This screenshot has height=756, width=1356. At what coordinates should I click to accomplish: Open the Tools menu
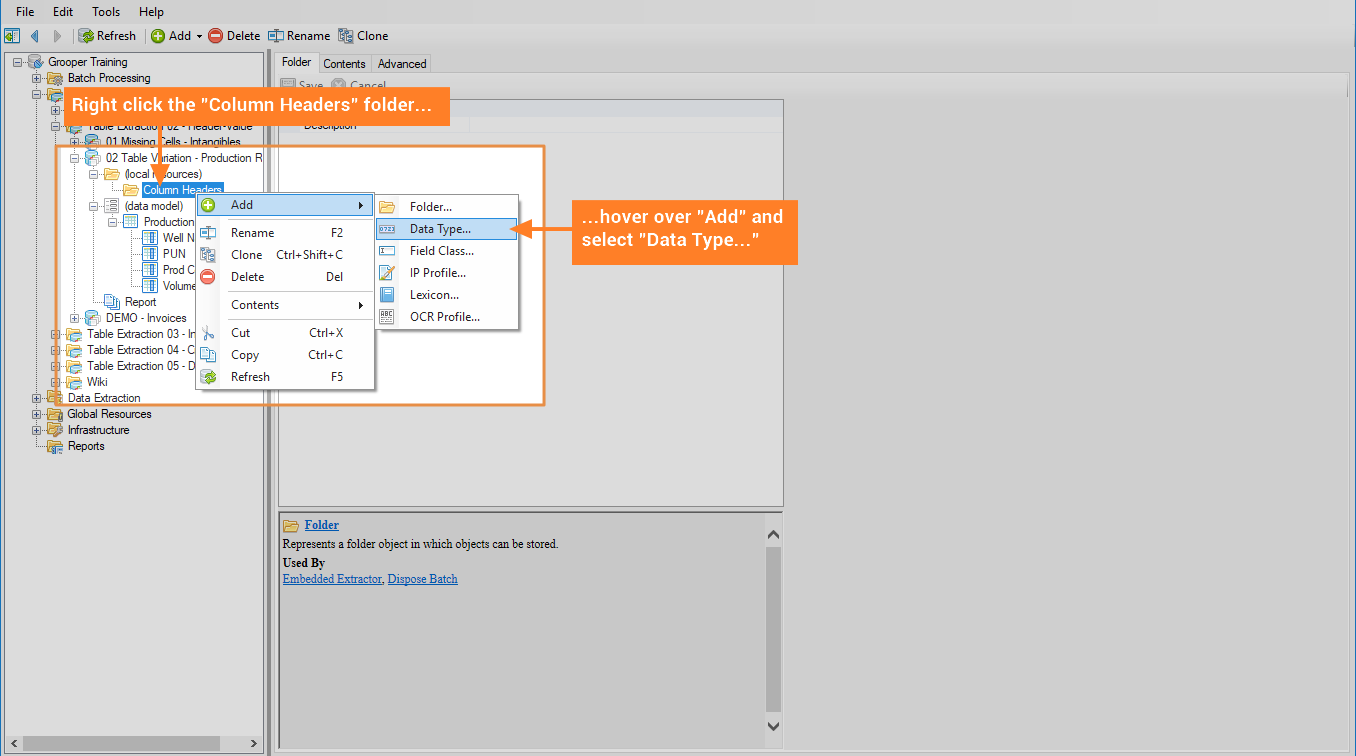[106, 12]
